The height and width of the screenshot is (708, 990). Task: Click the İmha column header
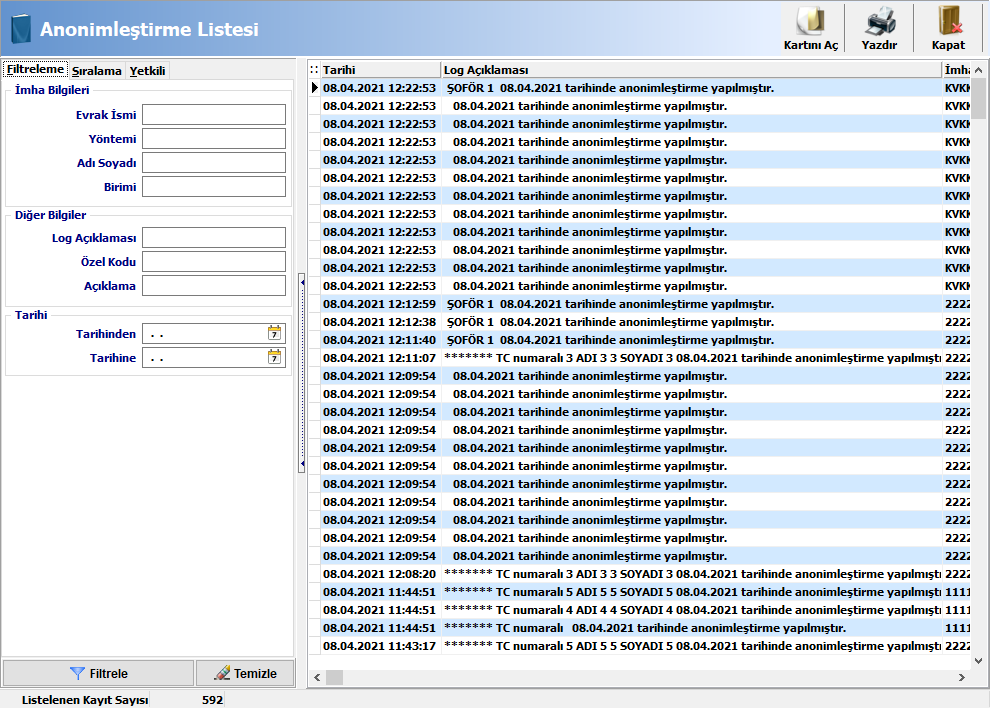tap(956, 69)
